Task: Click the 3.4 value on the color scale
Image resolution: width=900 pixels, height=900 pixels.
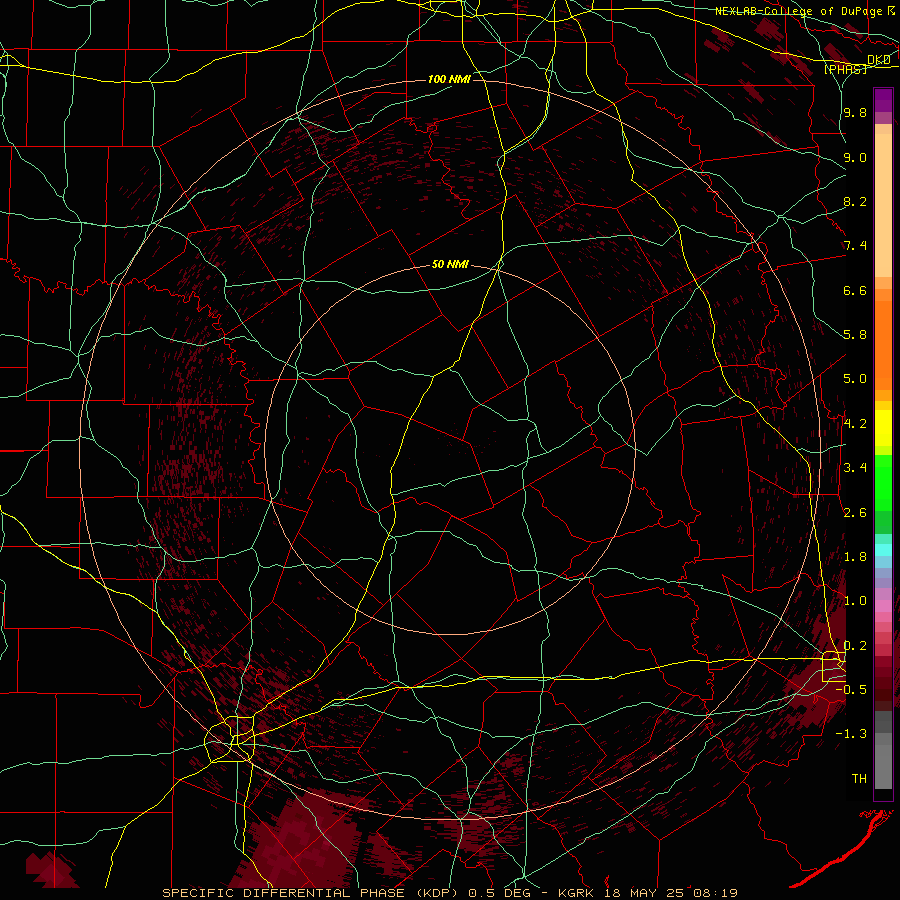Action: 855,468
